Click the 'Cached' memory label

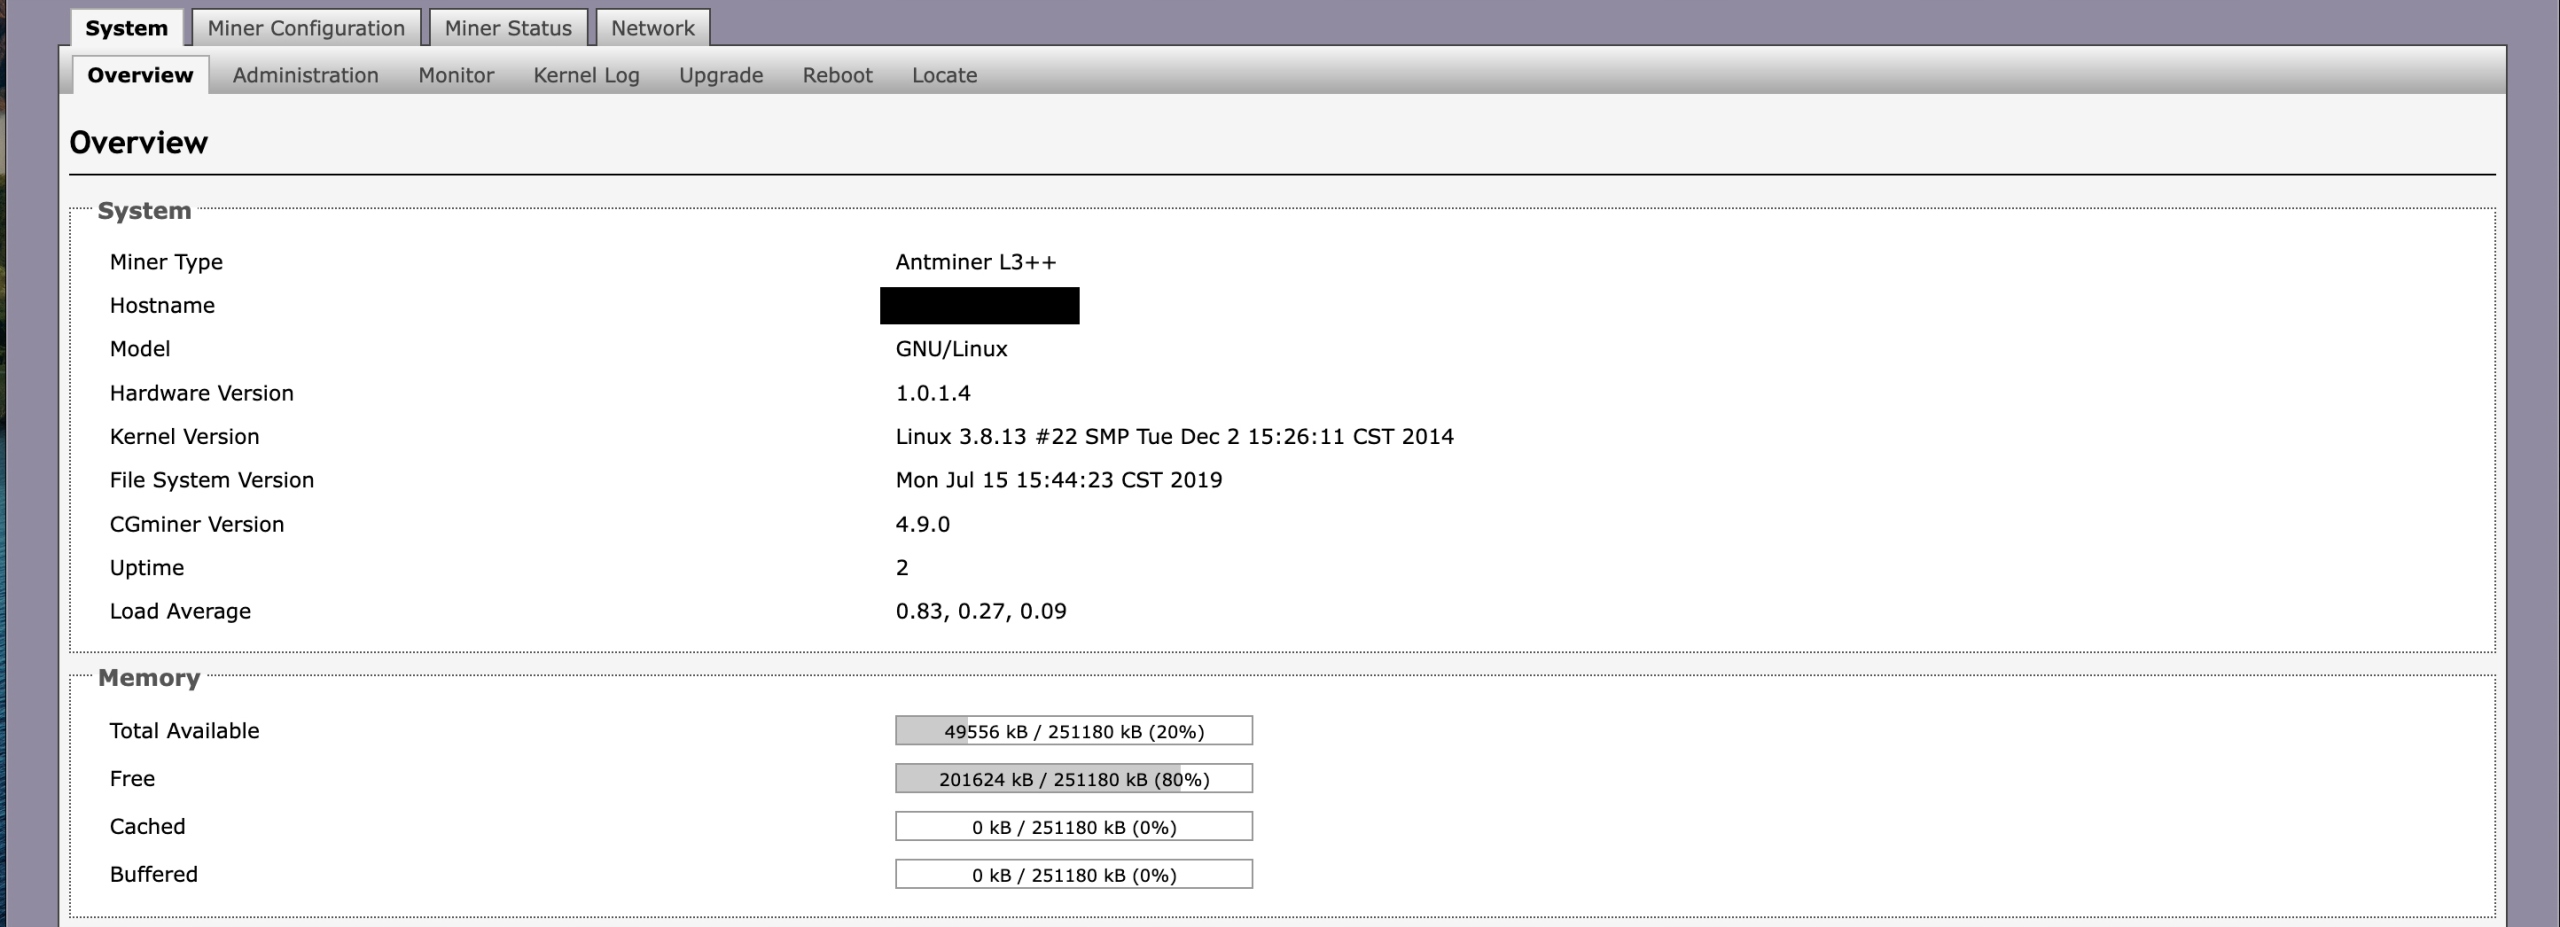[147, 827]
